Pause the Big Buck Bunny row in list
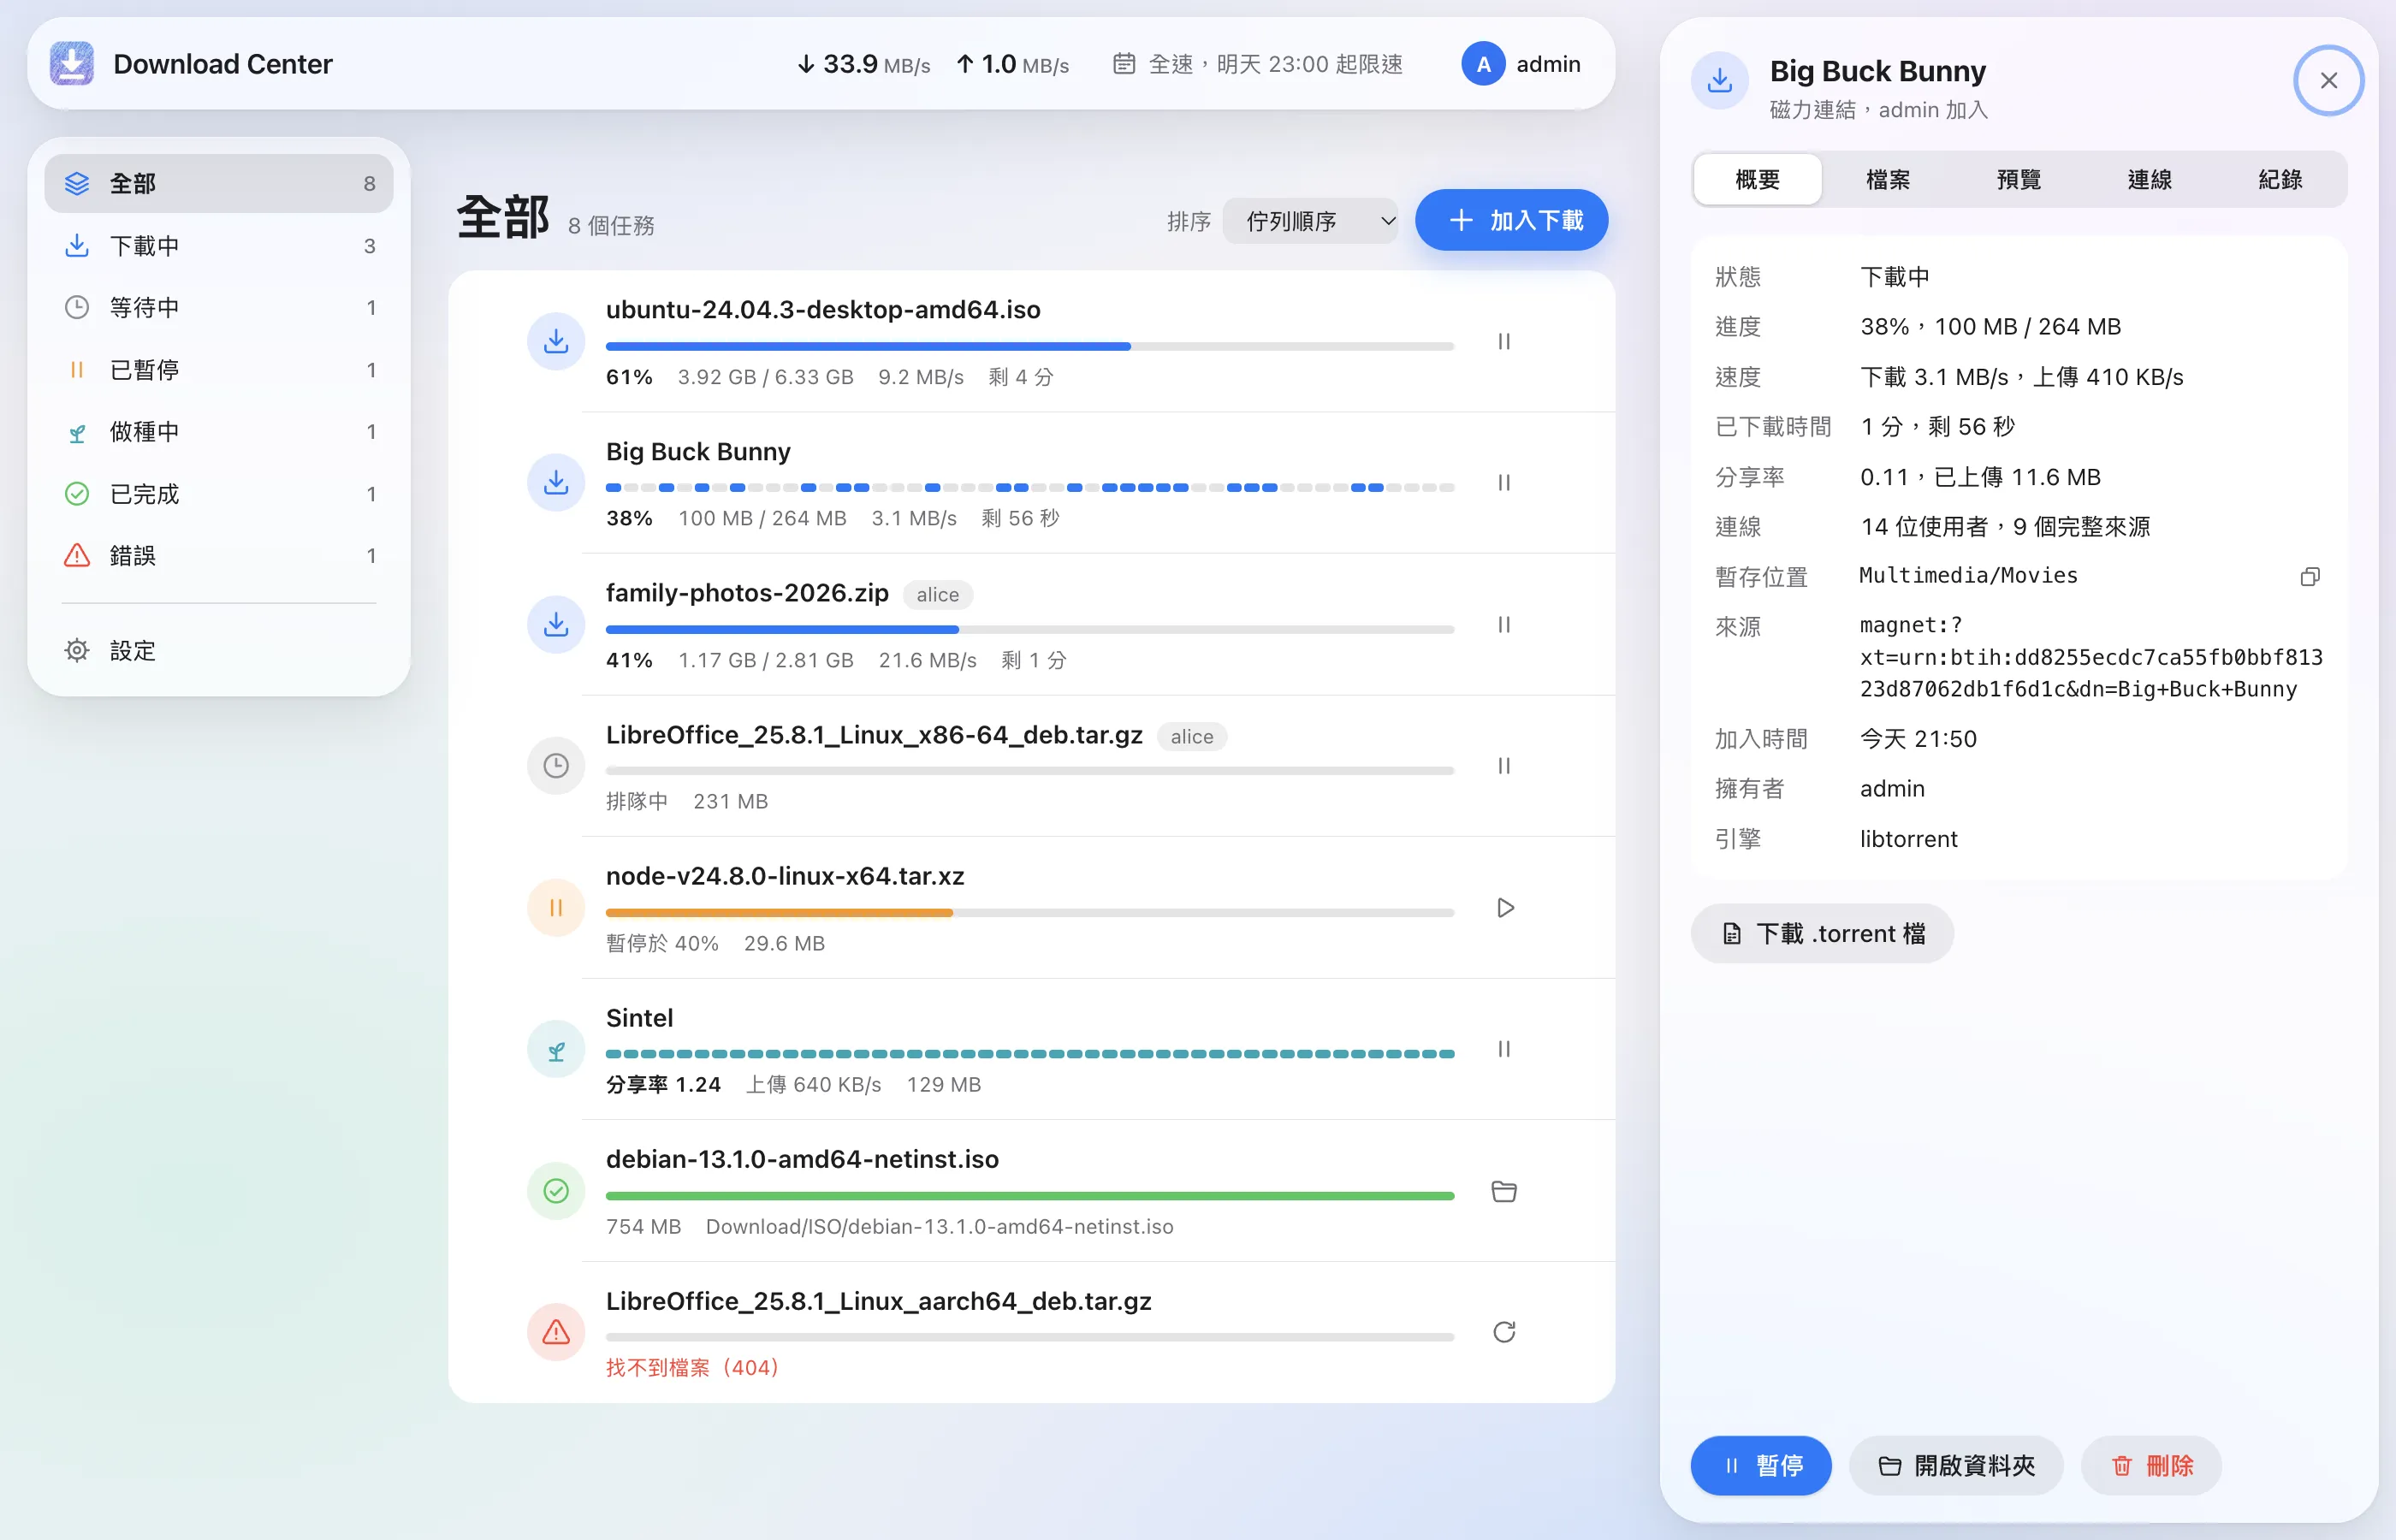This screenshot has width=2396, height=1540. coord(1503,483)
